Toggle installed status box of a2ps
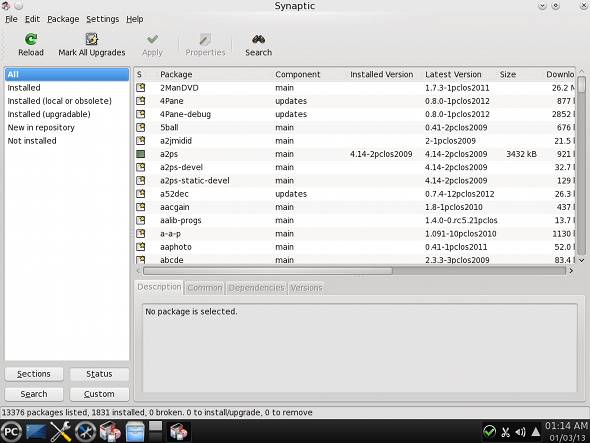The height and width of the screenshot is (443, 590). 141,154
